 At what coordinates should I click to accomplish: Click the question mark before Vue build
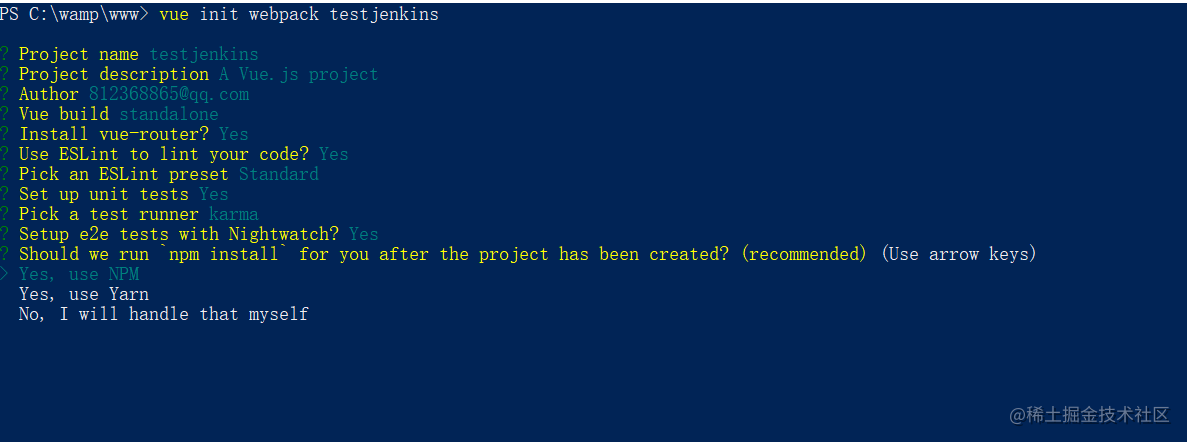point(5,114)
